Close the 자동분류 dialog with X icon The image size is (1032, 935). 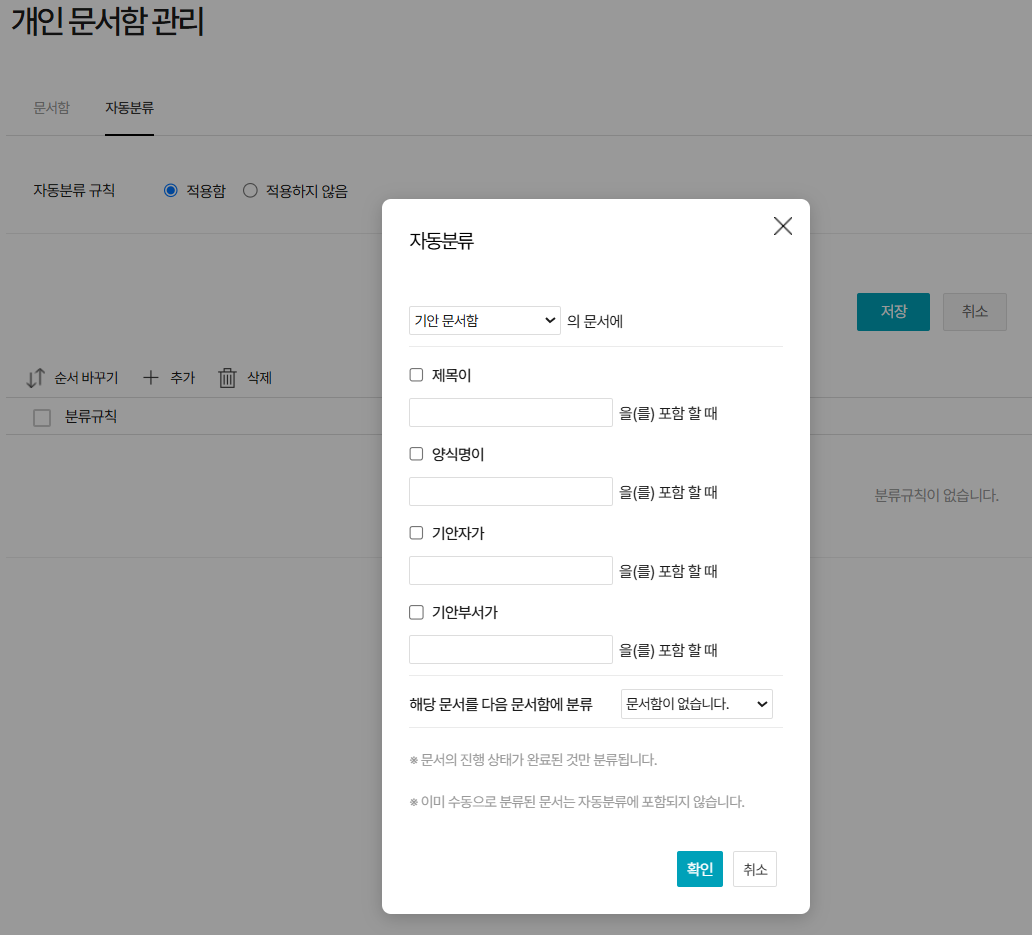[x=783, y=226]
